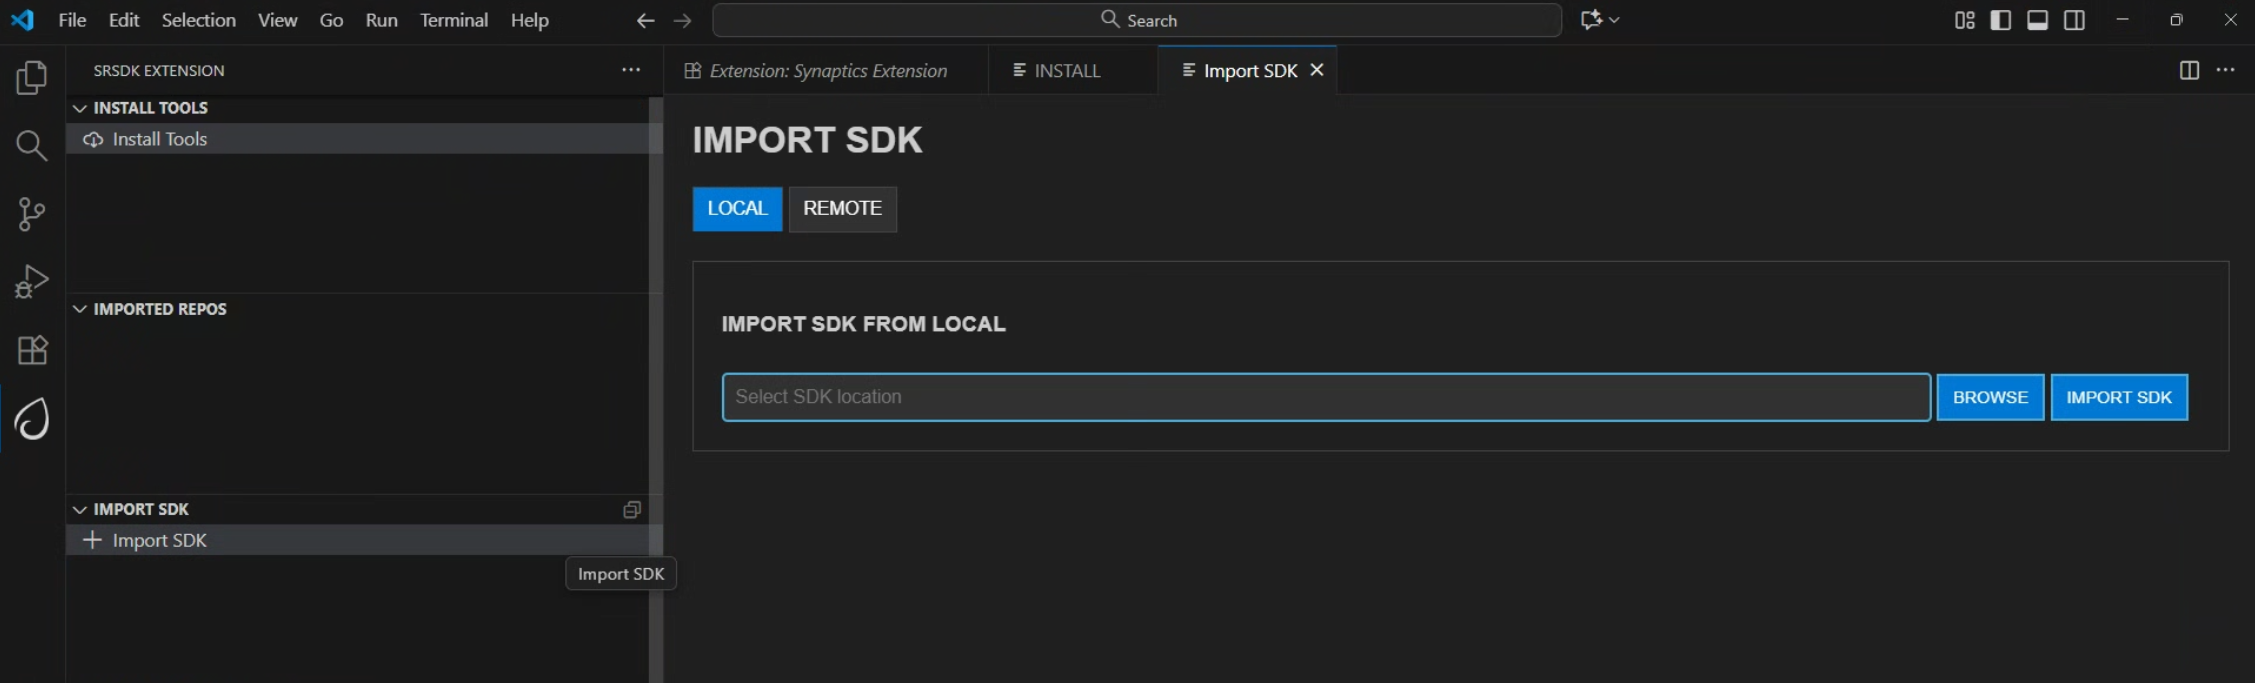Toggle the secondary side bar visibility
Screen dimensions: 2255x683
pos(2074,20)
